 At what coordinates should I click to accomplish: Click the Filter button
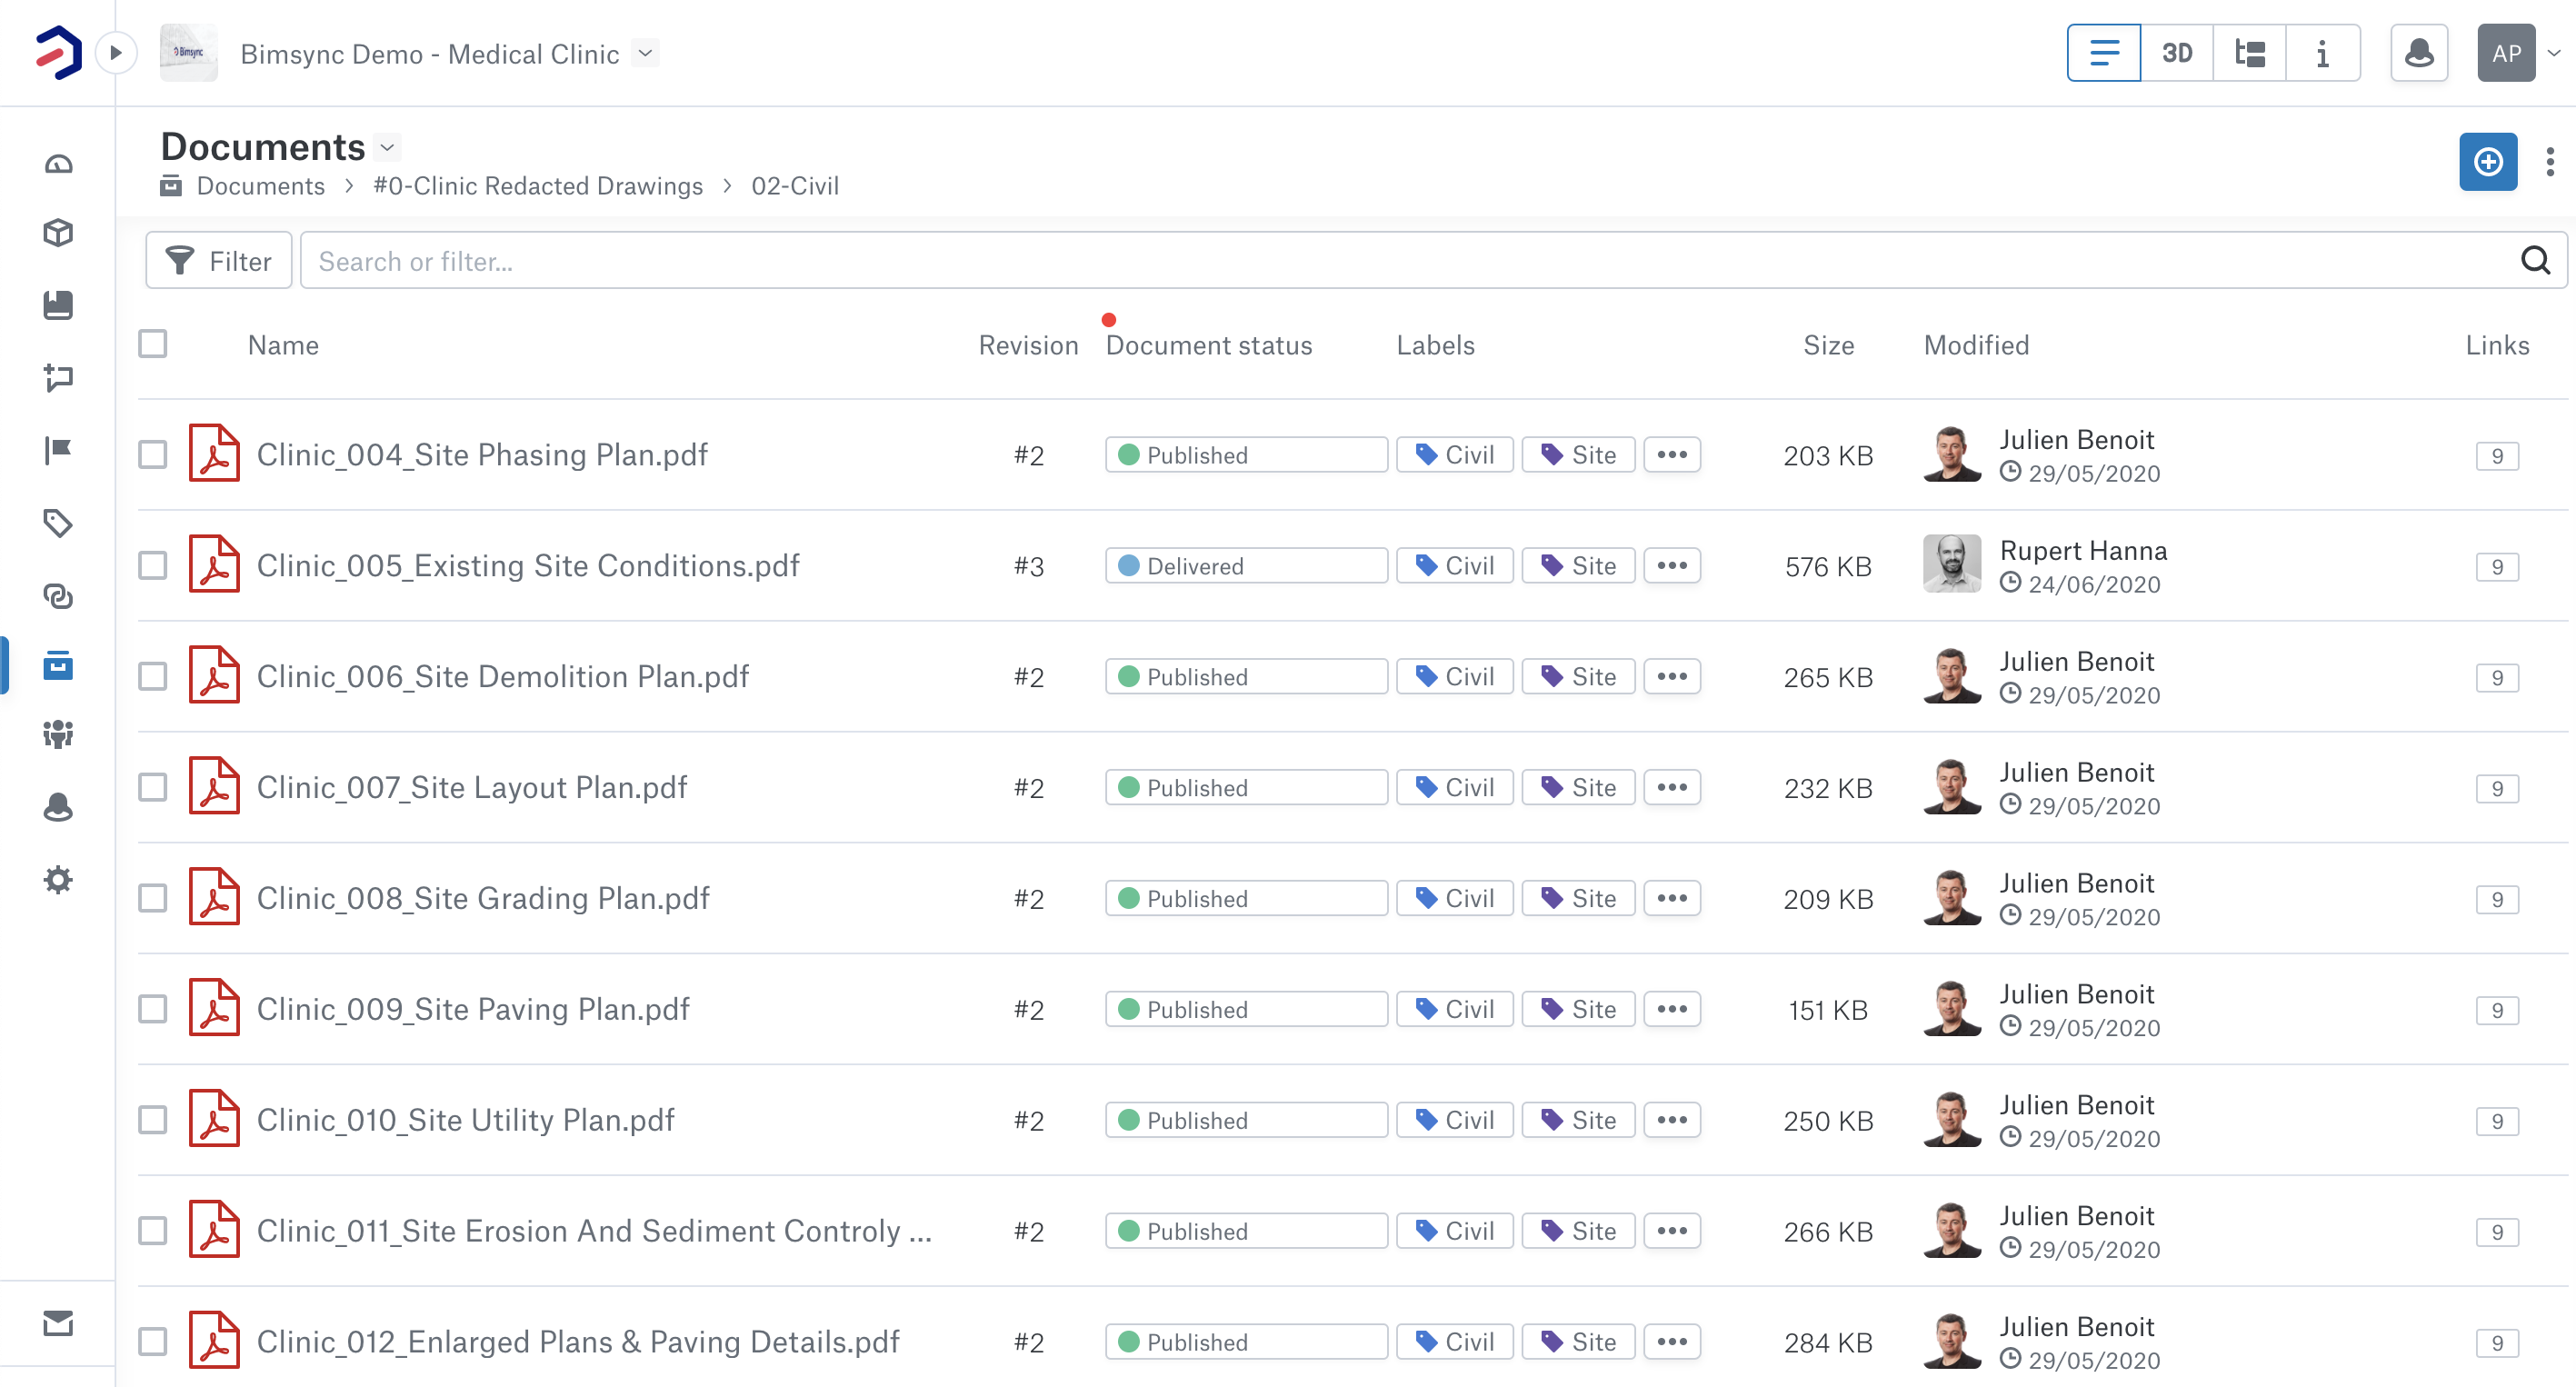pyautogui.click(x=219, y=261)
